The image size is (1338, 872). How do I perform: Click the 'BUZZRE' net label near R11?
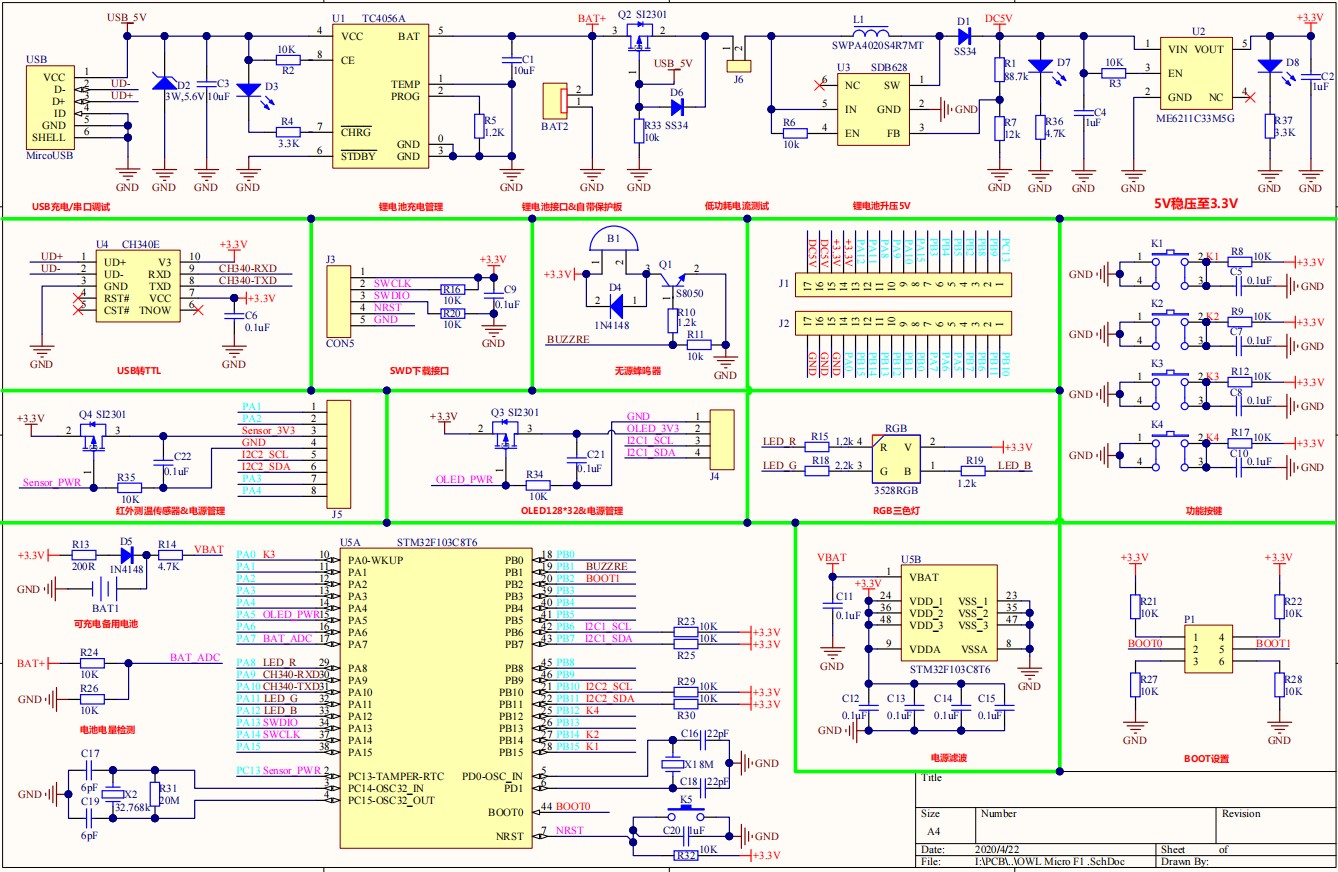click(570, 340)
